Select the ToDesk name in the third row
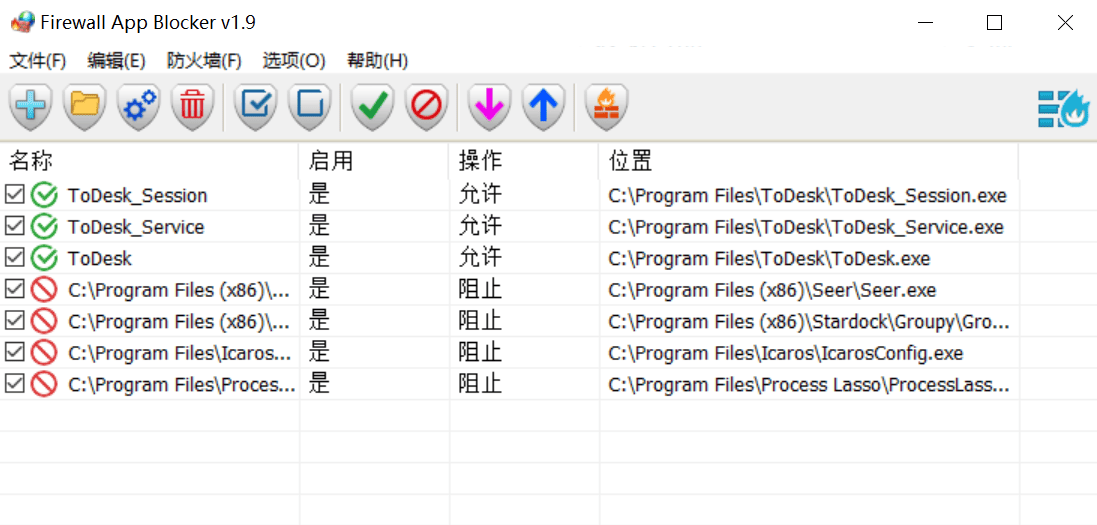The image size is (1097, 525). point(99,259)
